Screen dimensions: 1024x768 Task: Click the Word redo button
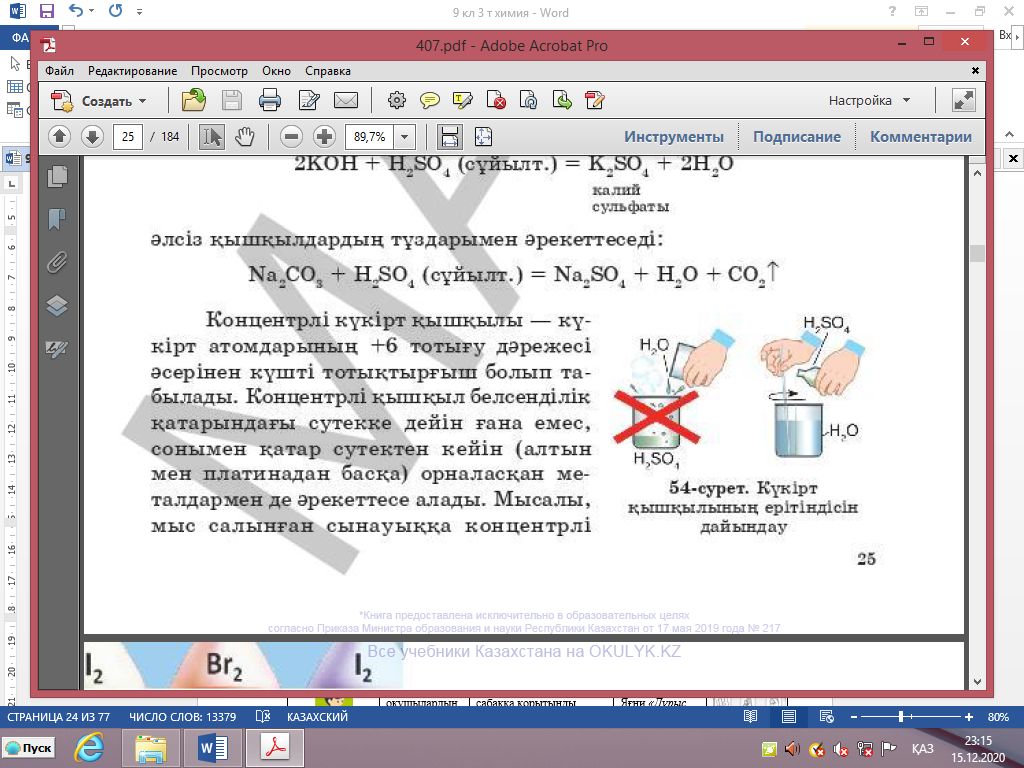click(x=116, y=10)
